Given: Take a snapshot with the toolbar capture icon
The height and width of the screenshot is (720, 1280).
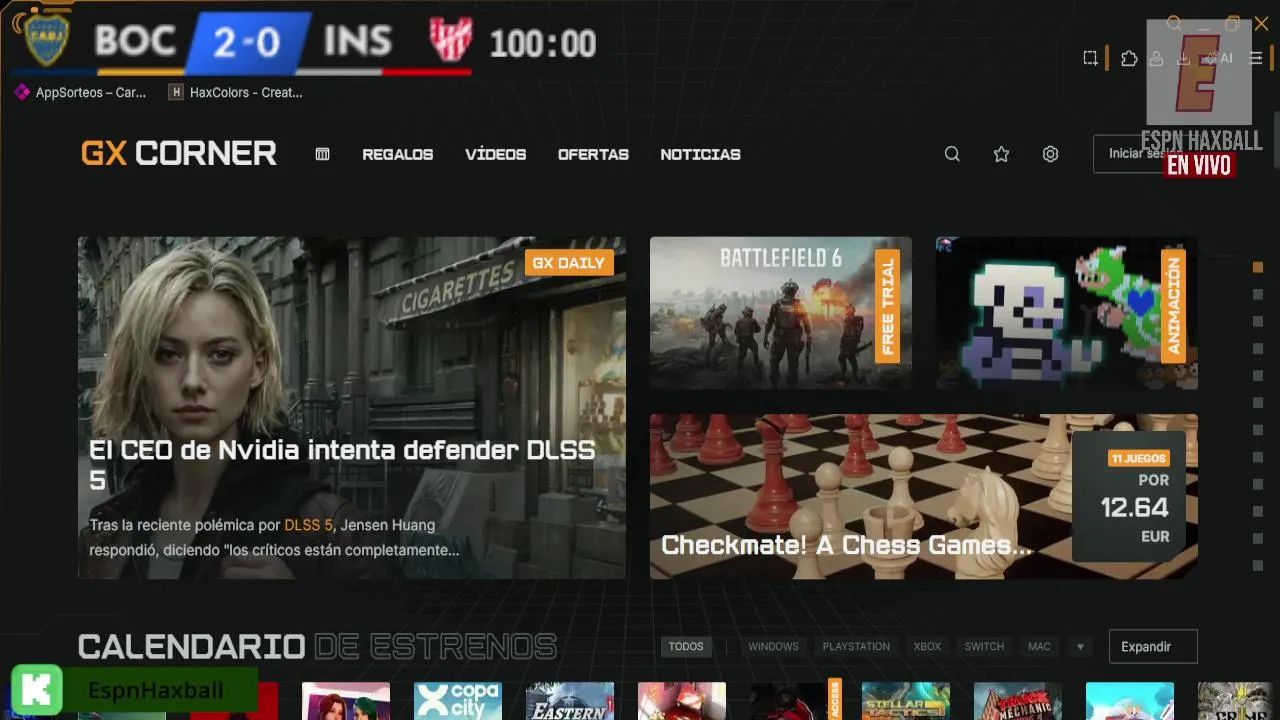Looking at the screenshot, I should 1090,58.
